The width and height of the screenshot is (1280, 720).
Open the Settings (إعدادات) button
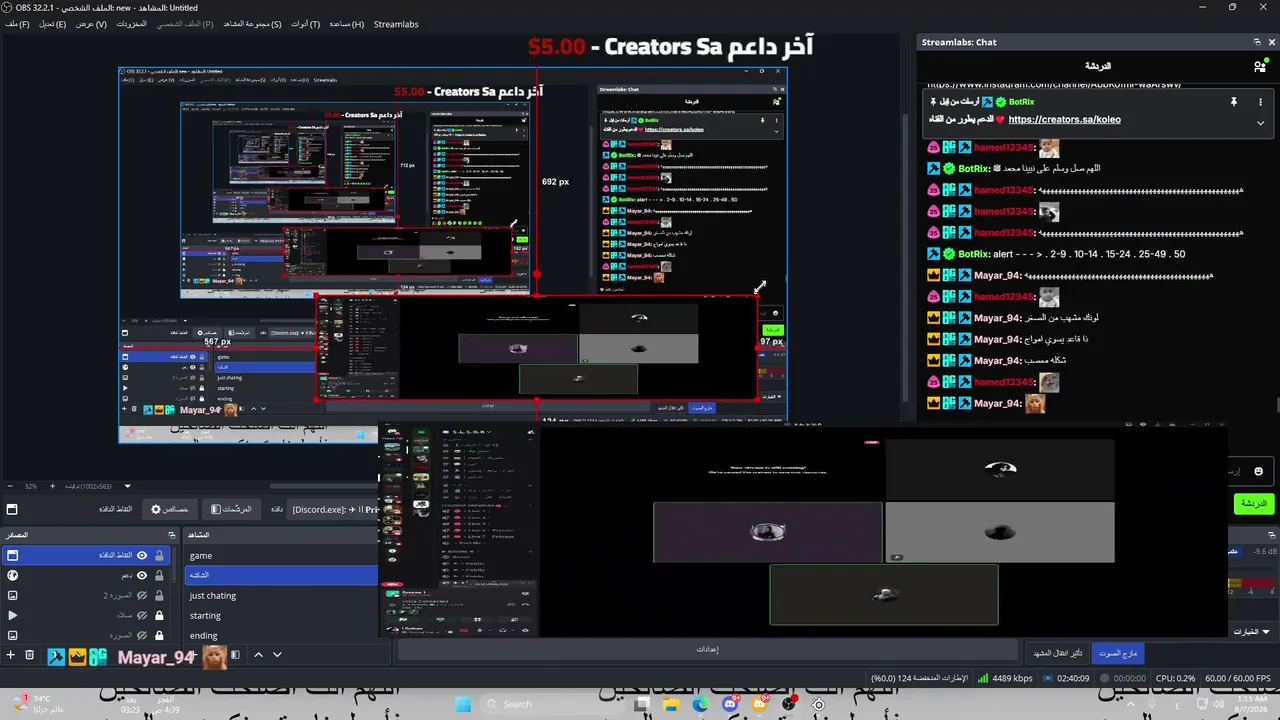click(x=708, y=649)
